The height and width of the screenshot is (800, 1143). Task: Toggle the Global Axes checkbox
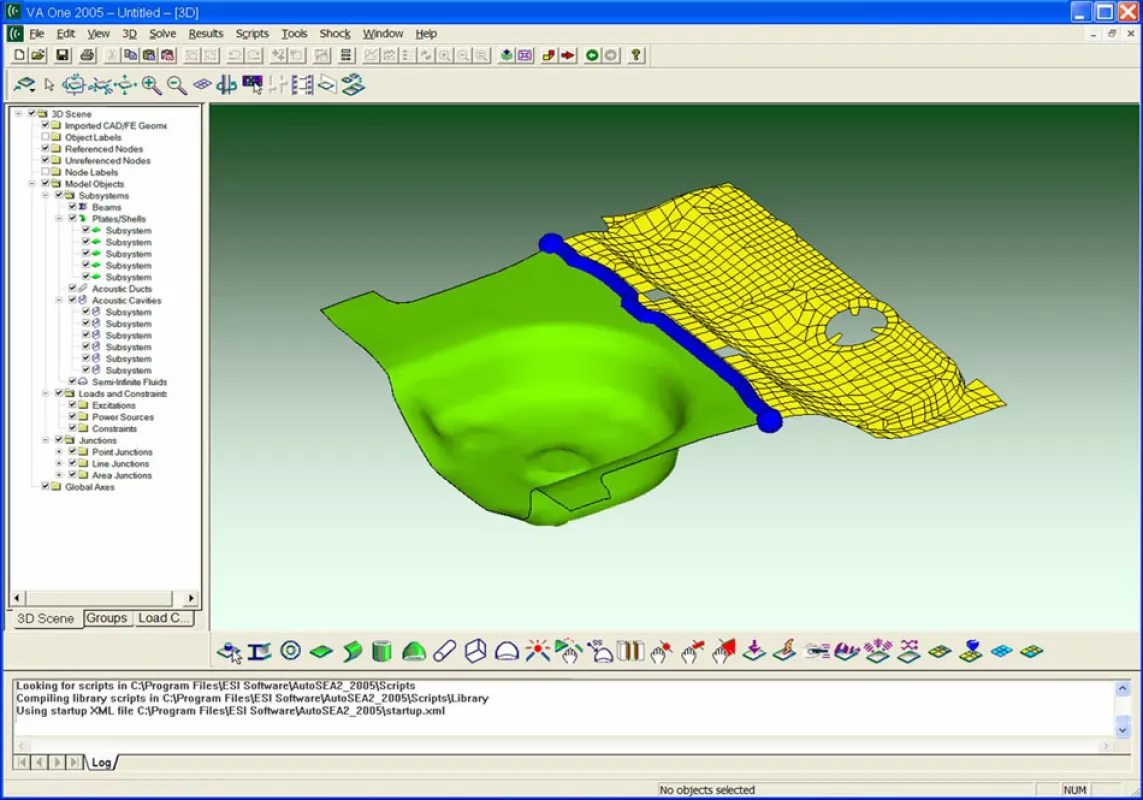click(x=45, y=487)
